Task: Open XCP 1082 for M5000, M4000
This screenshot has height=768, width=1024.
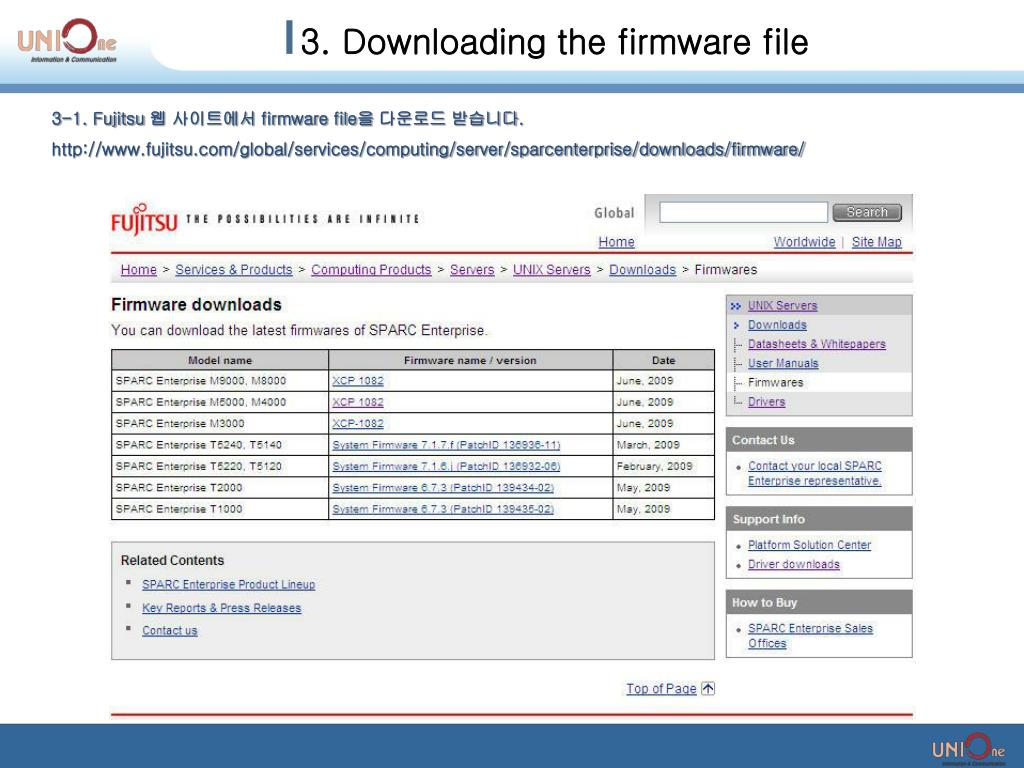Action: tap(358, 402)
